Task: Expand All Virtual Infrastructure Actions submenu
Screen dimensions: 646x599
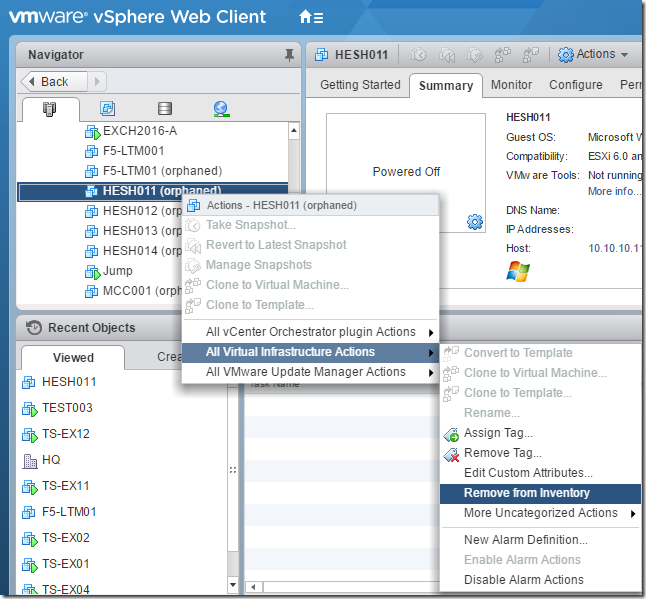Action: [311, 352]
